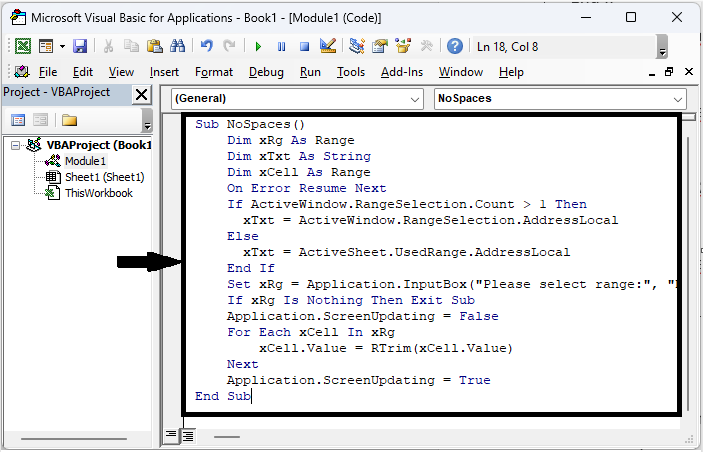This screenshot has width=703, height=452.
Task: Open the Add-Ins menu
Action: (x=402, y=72)
